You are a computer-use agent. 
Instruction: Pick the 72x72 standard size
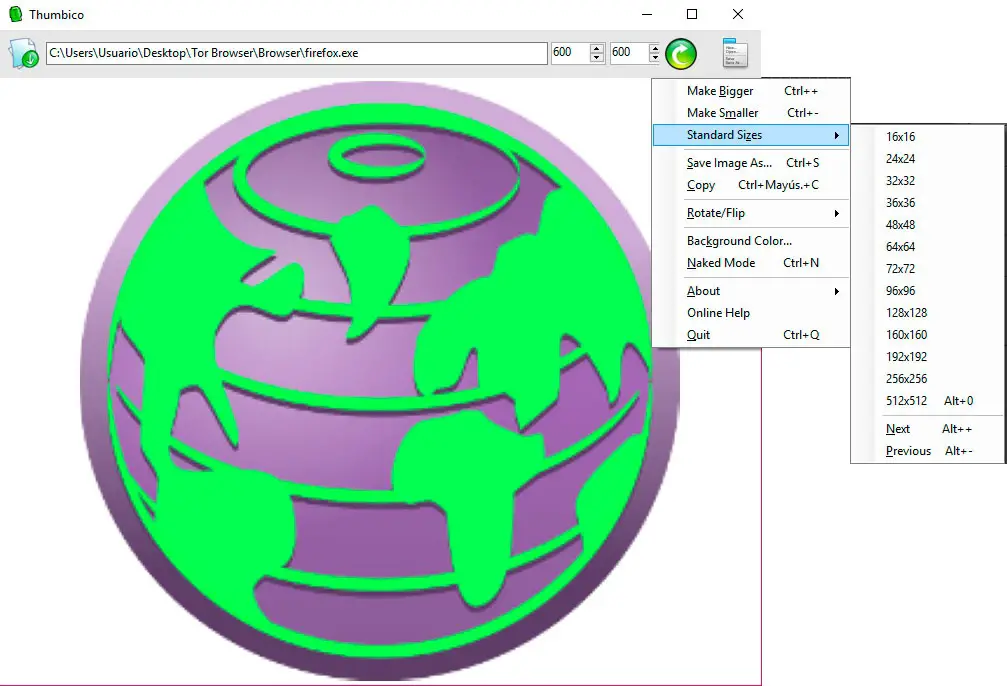click(927, 268)
